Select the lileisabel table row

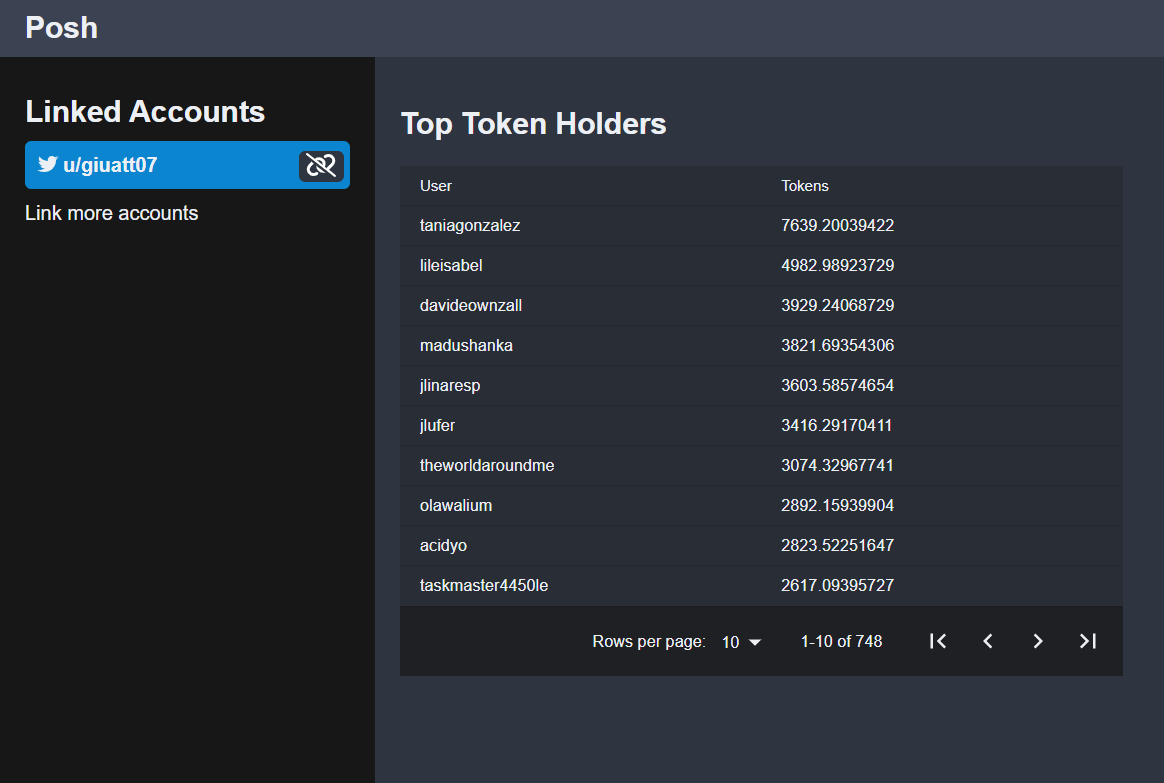pyautogui.click(x=761, y=266)
